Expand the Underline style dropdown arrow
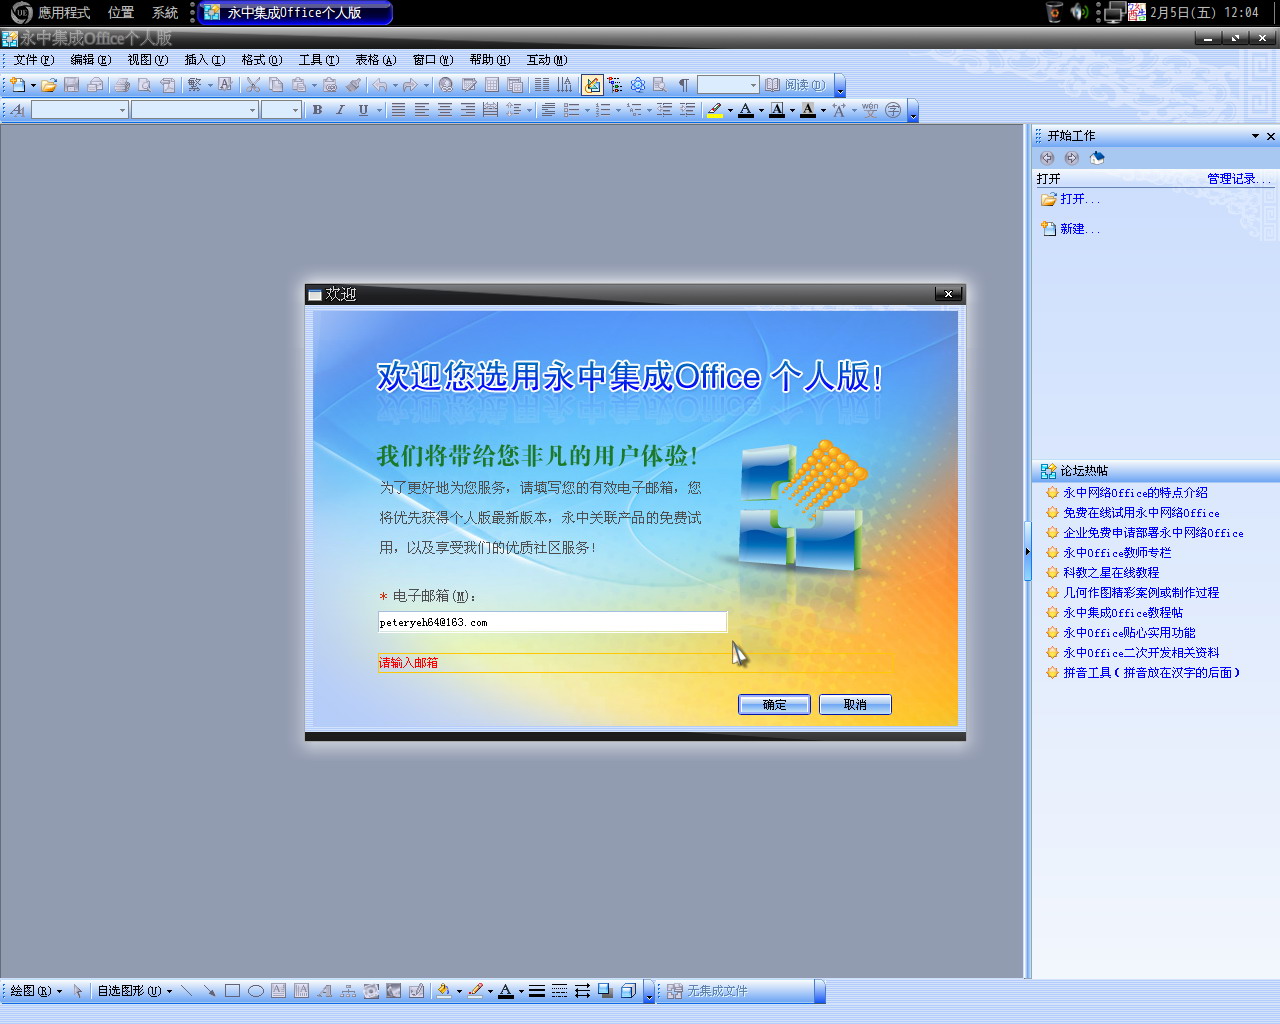1280x1024 pixels. click(379, 110)
